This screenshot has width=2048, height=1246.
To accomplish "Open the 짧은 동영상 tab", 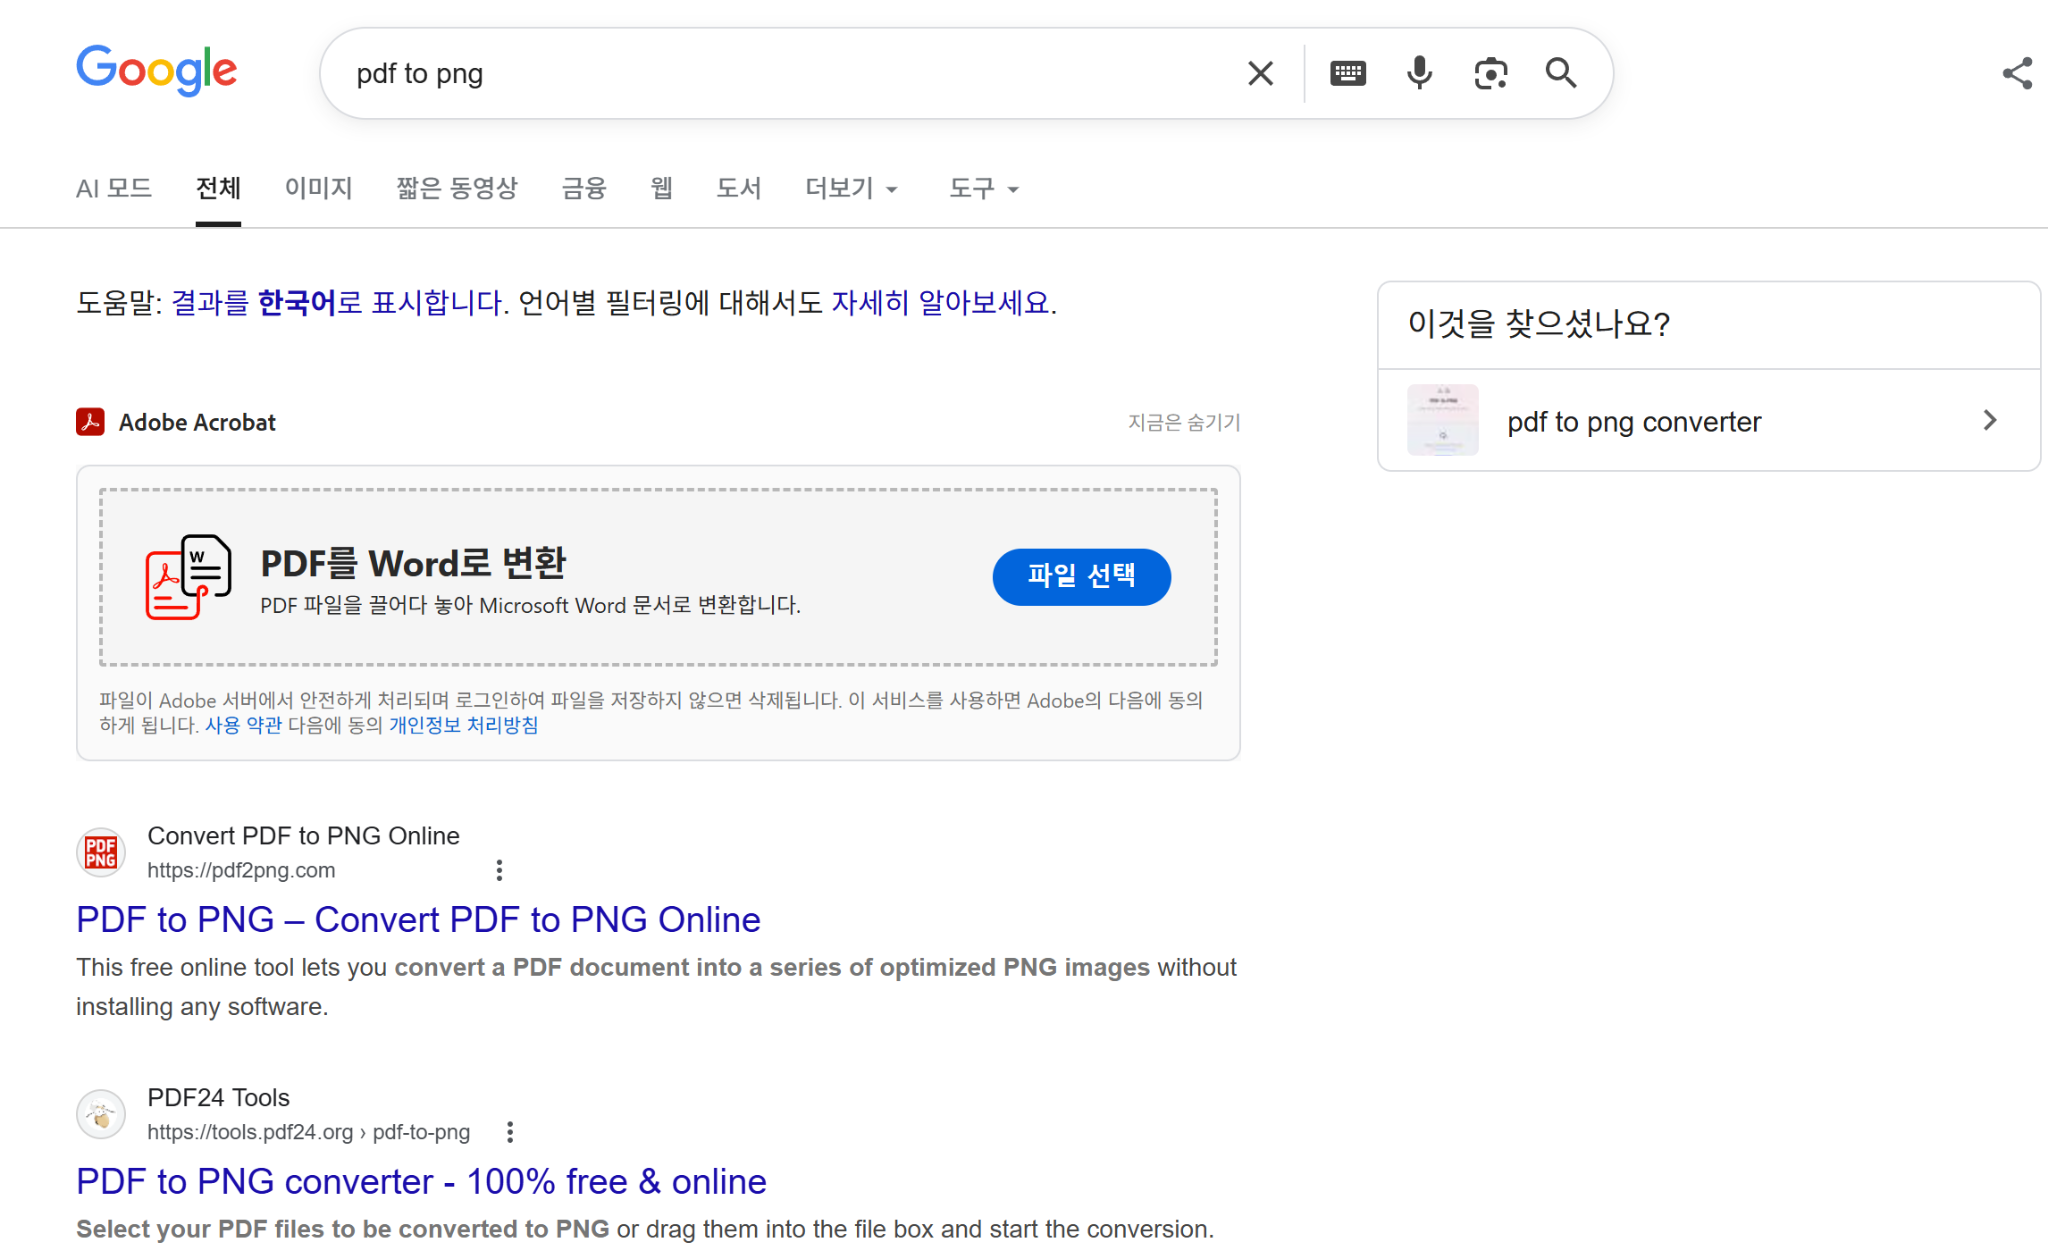I will [x=457, y=188].
